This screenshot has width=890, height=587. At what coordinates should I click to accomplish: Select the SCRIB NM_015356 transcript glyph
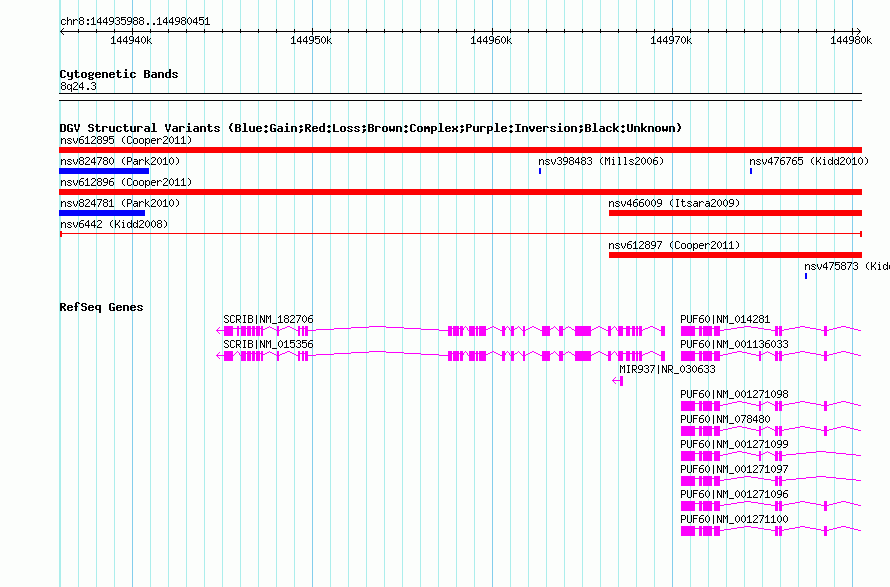(x=441, y=356)
